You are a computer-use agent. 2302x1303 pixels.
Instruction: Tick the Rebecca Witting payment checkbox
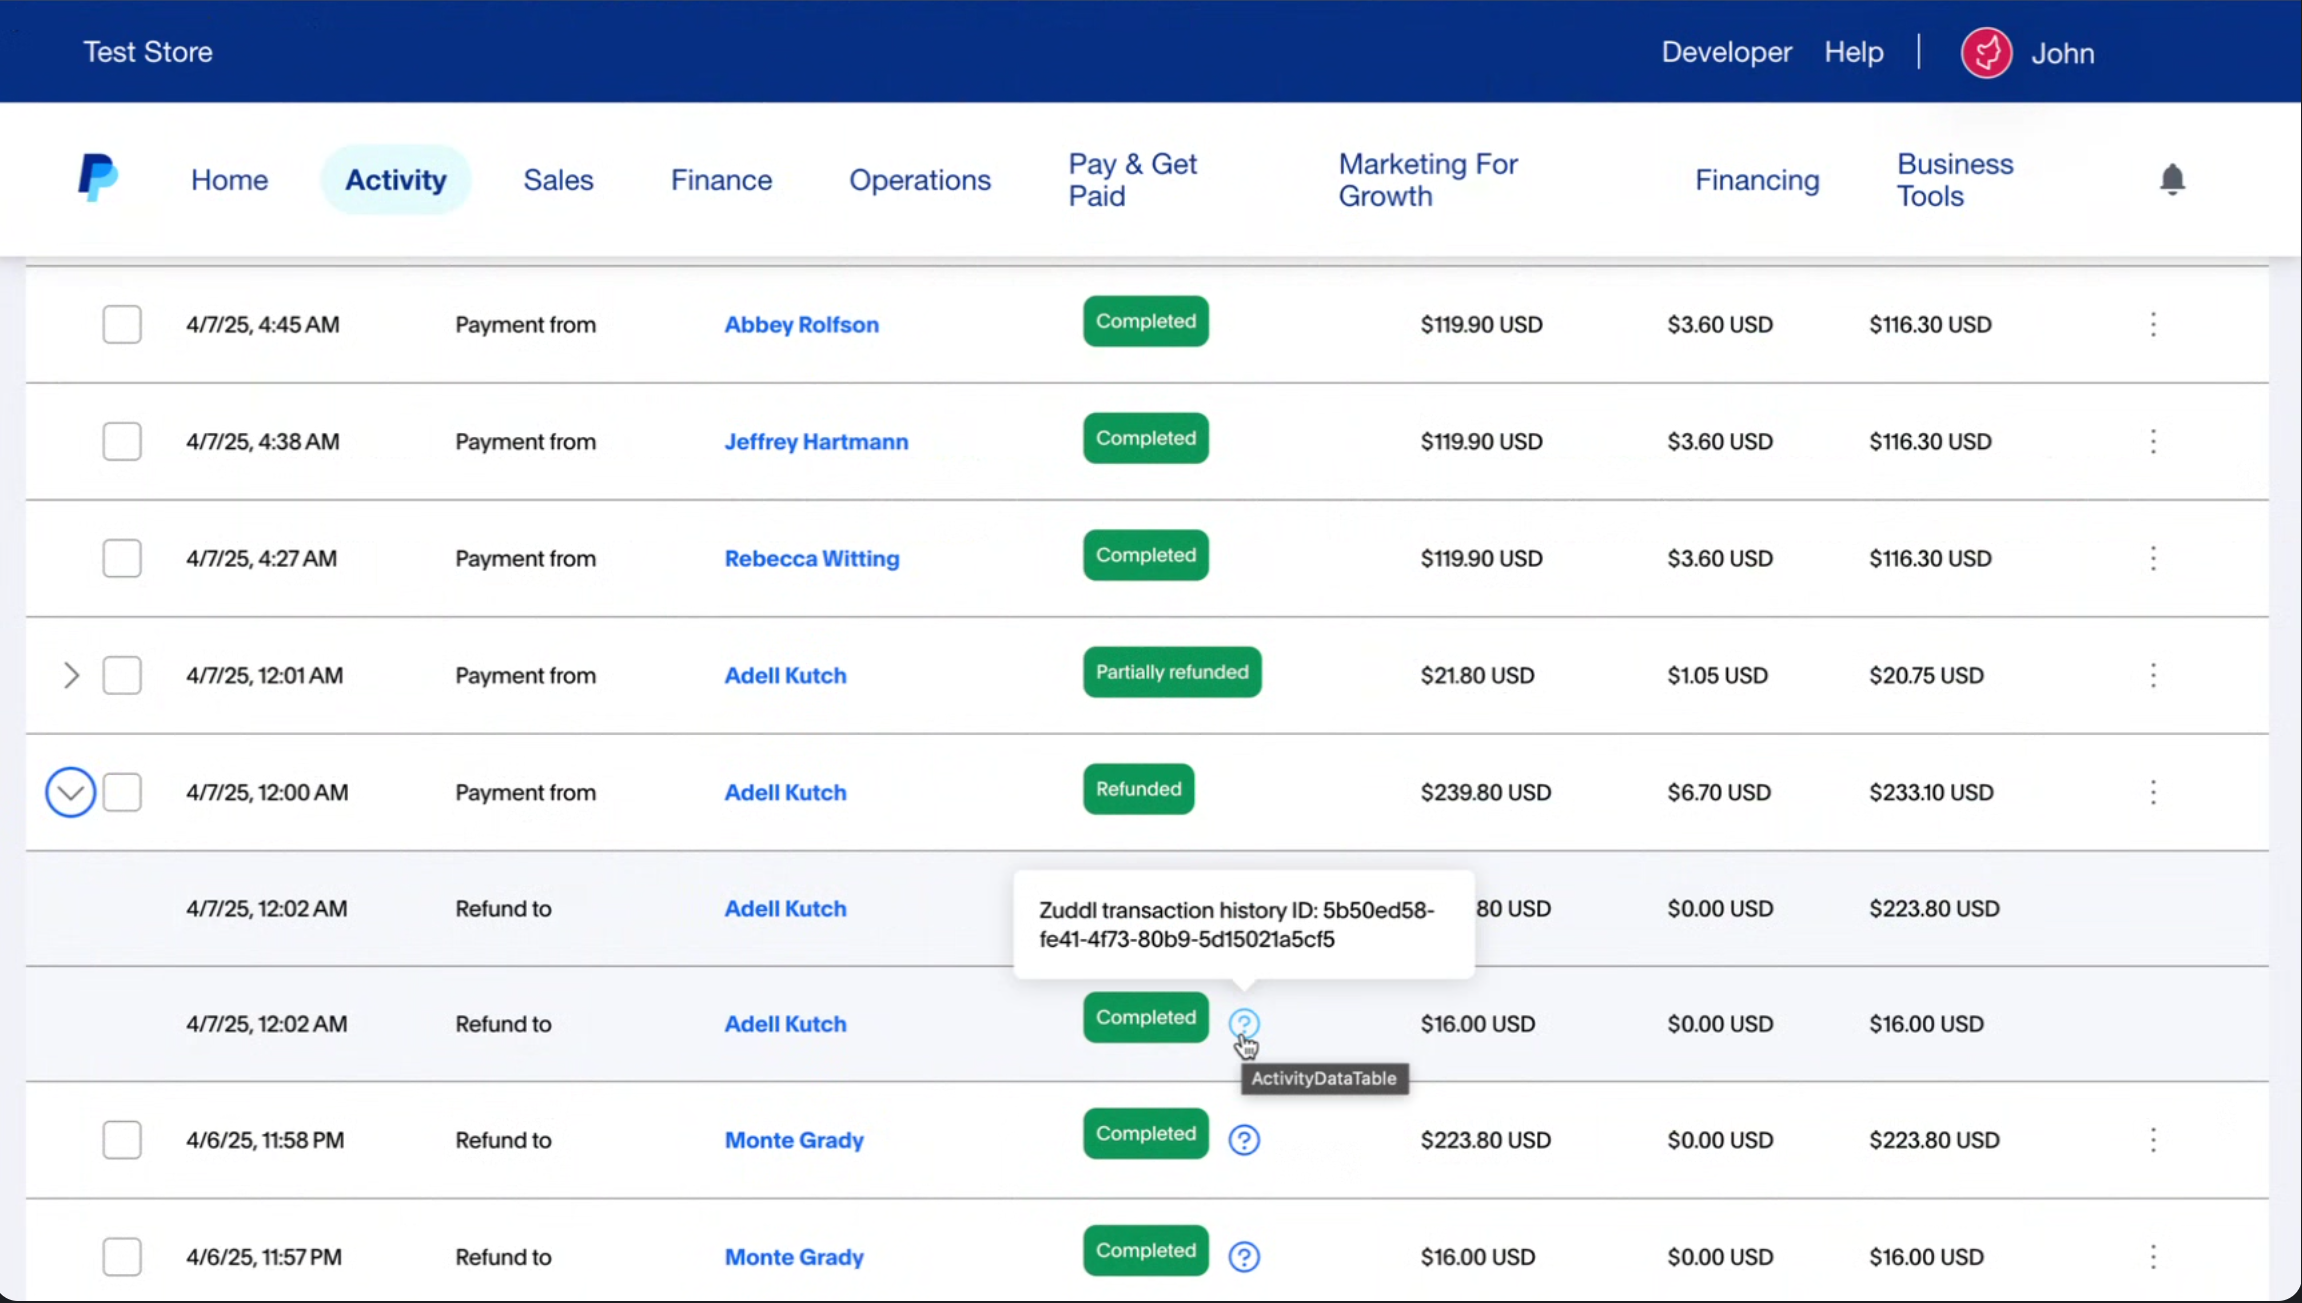(x=122, y=558)
